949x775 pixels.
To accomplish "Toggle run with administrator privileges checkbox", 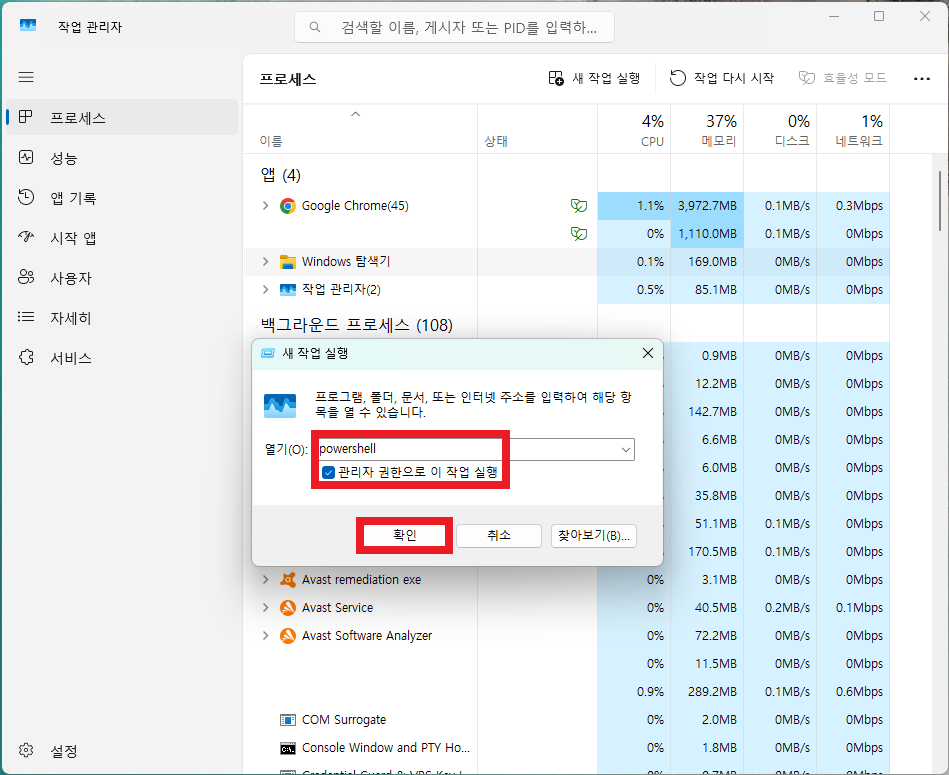I will 328,473.
